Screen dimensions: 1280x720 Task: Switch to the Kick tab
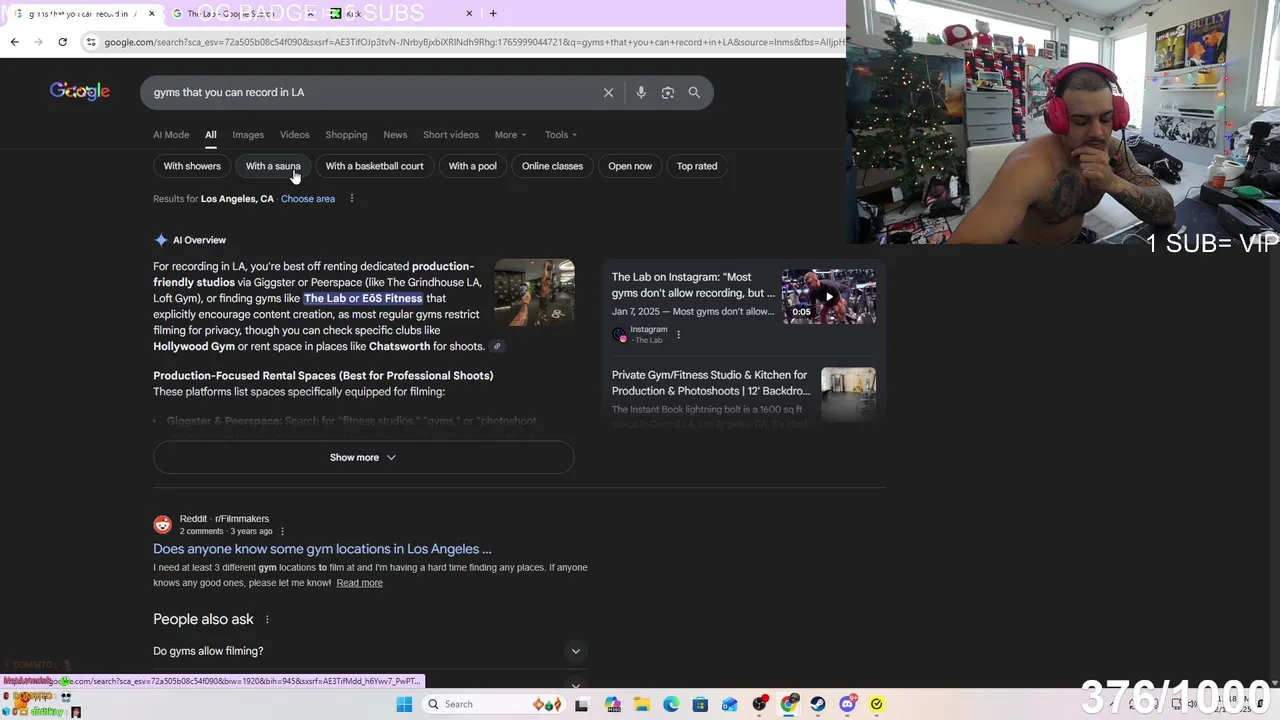(x=400, y=14)
